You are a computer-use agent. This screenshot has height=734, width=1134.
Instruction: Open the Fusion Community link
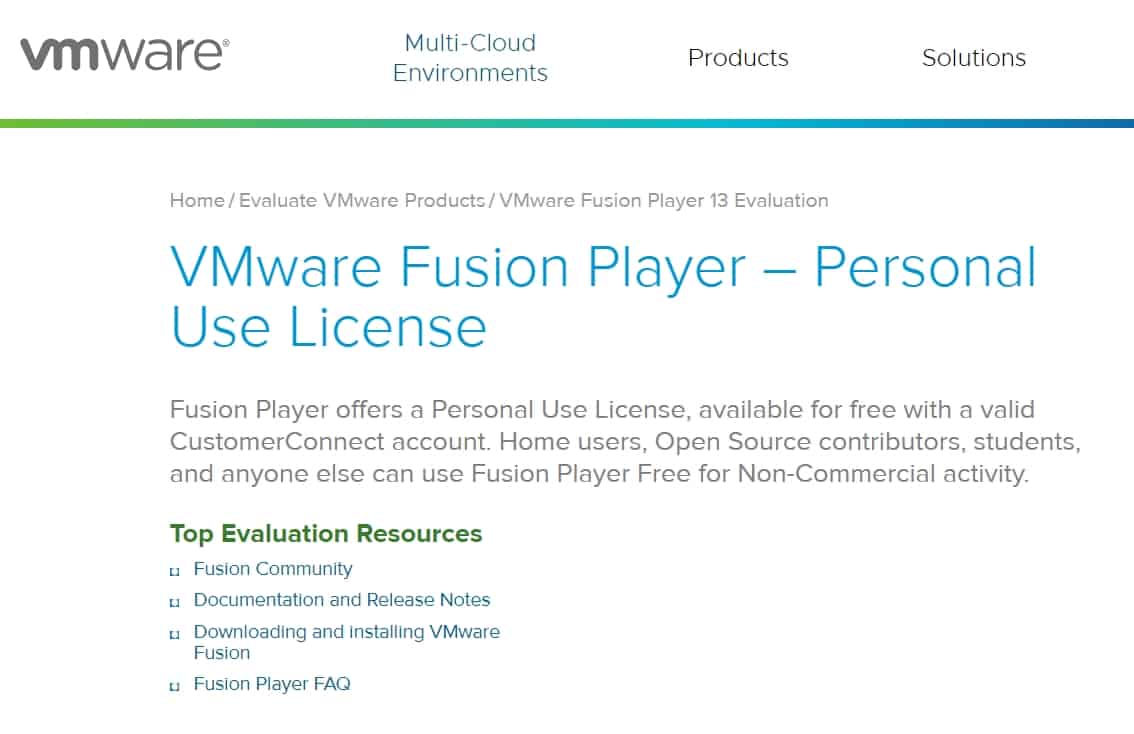pyautogui.click(x=273, y=569)
